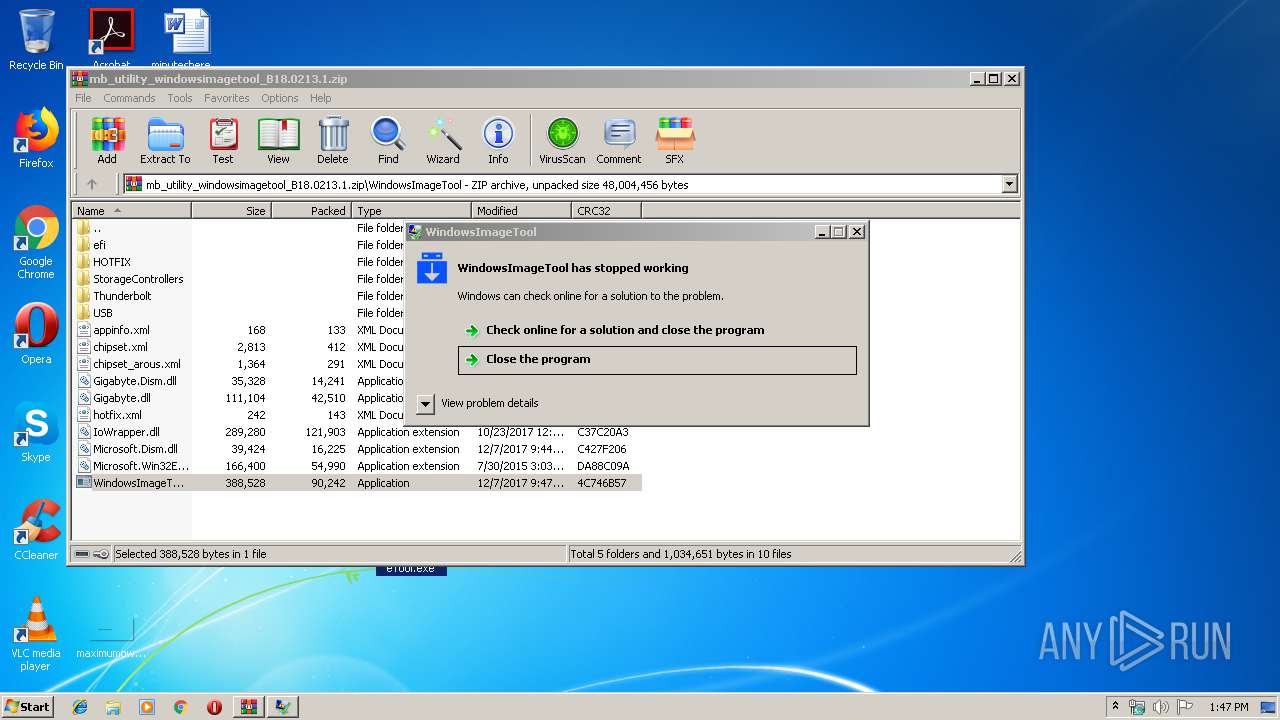
Task: Select the Thunderbolt folder
Action: [x=122, y=296]
